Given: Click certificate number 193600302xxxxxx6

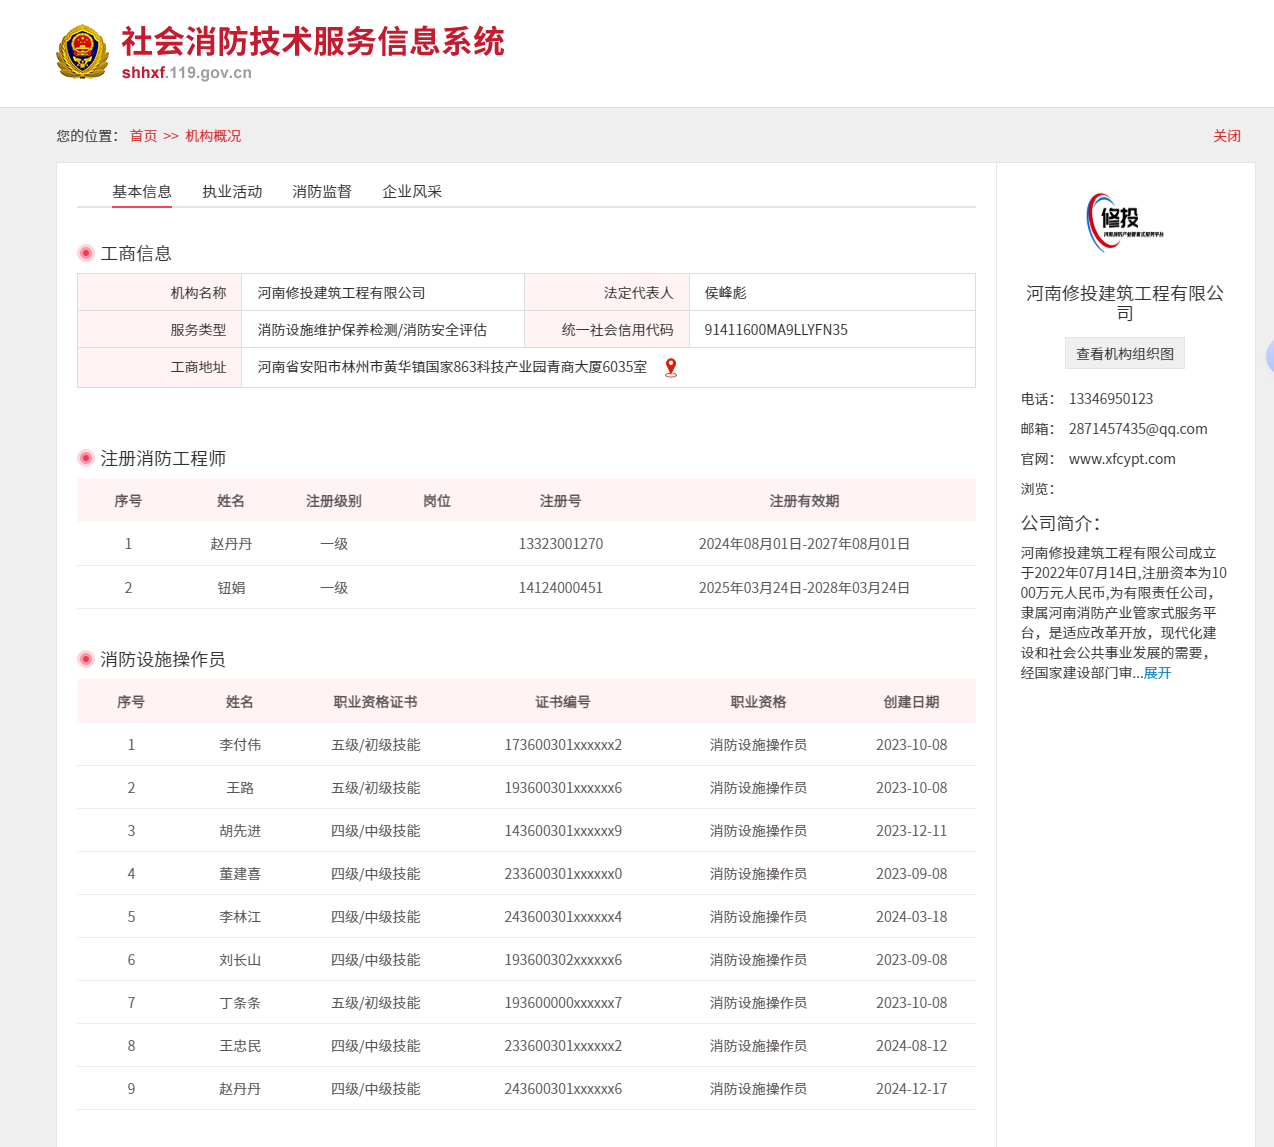Looking at the screenshot, I should [563, 960].
